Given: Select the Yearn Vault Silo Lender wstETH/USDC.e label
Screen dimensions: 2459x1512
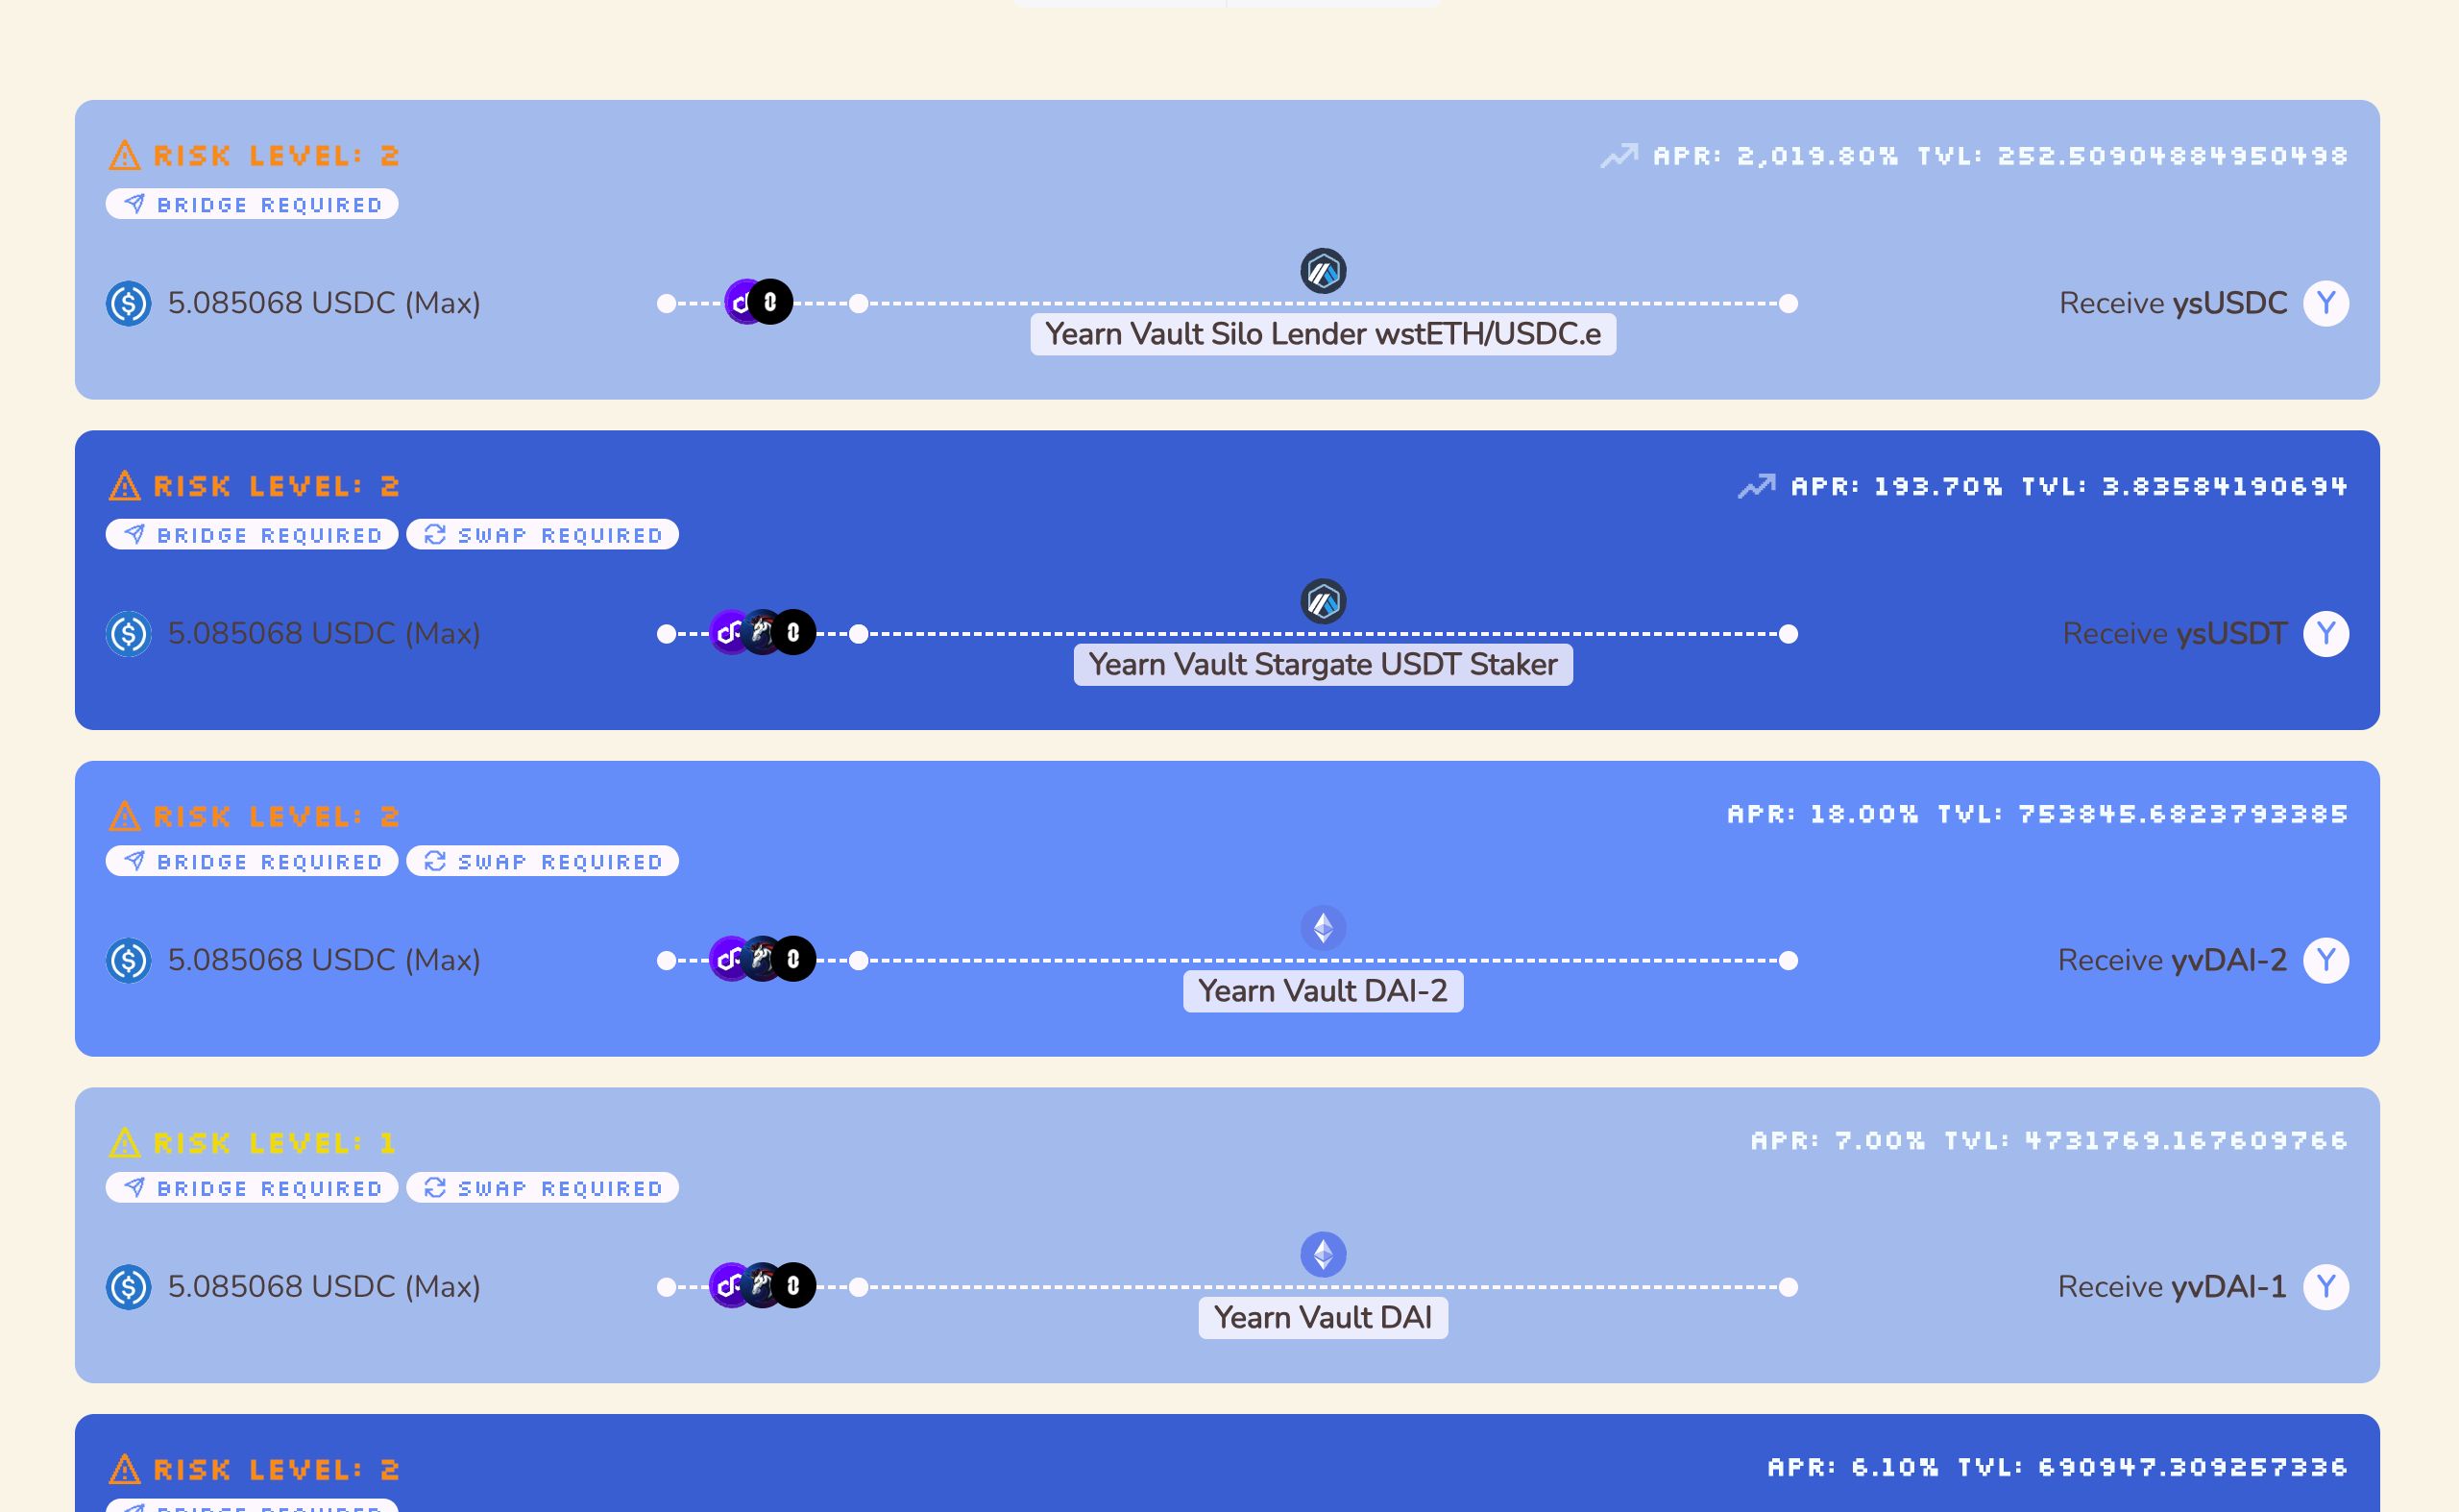Looking at the screenshot, I should coord(1323,334).
